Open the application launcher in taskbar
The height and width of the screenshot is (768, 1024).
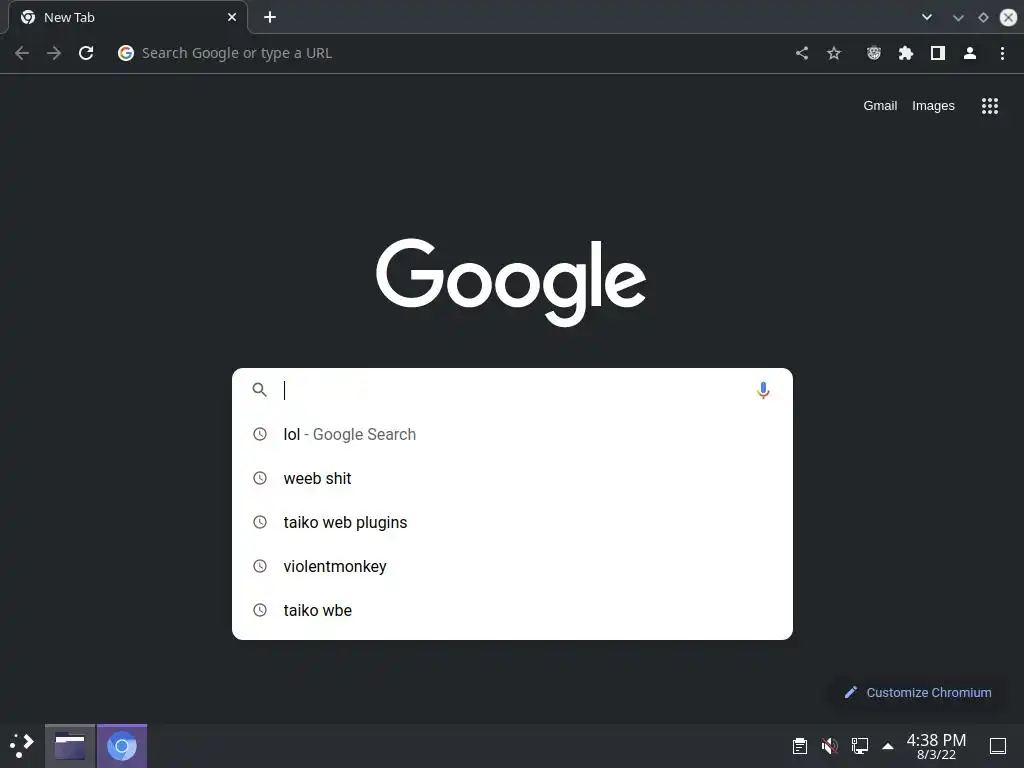pos(22,746)
